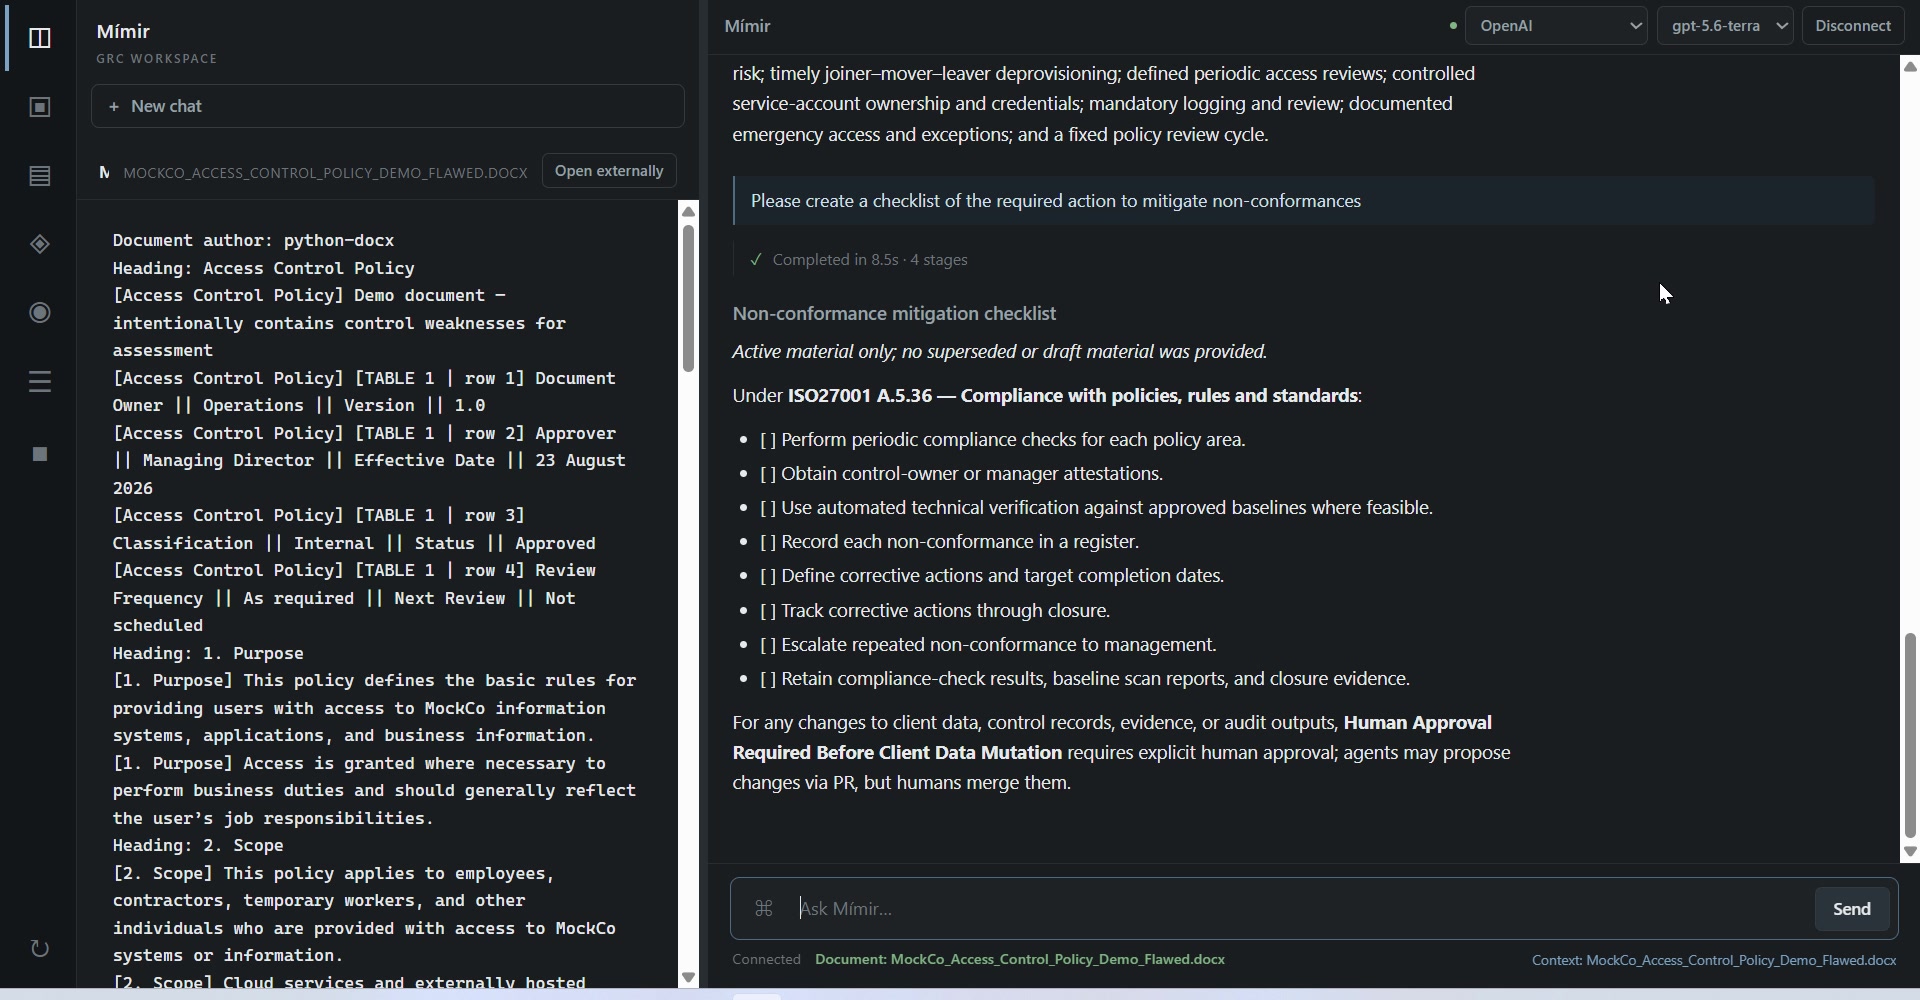The image size is (1920, 1000).
Task: Click the 'Active material only' italic note
Action: 1000,352
